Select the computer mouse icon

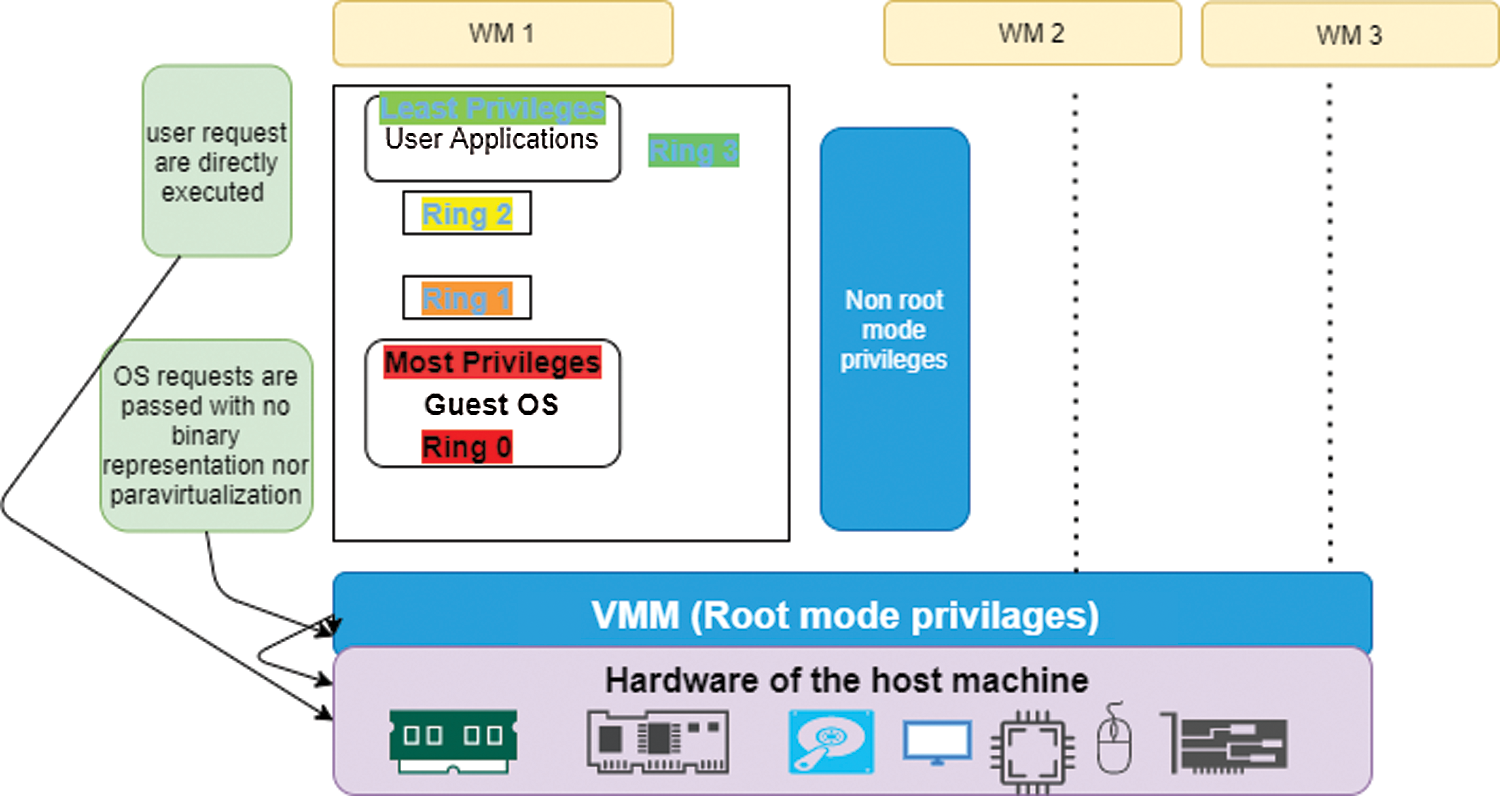tap(1112, 738)
